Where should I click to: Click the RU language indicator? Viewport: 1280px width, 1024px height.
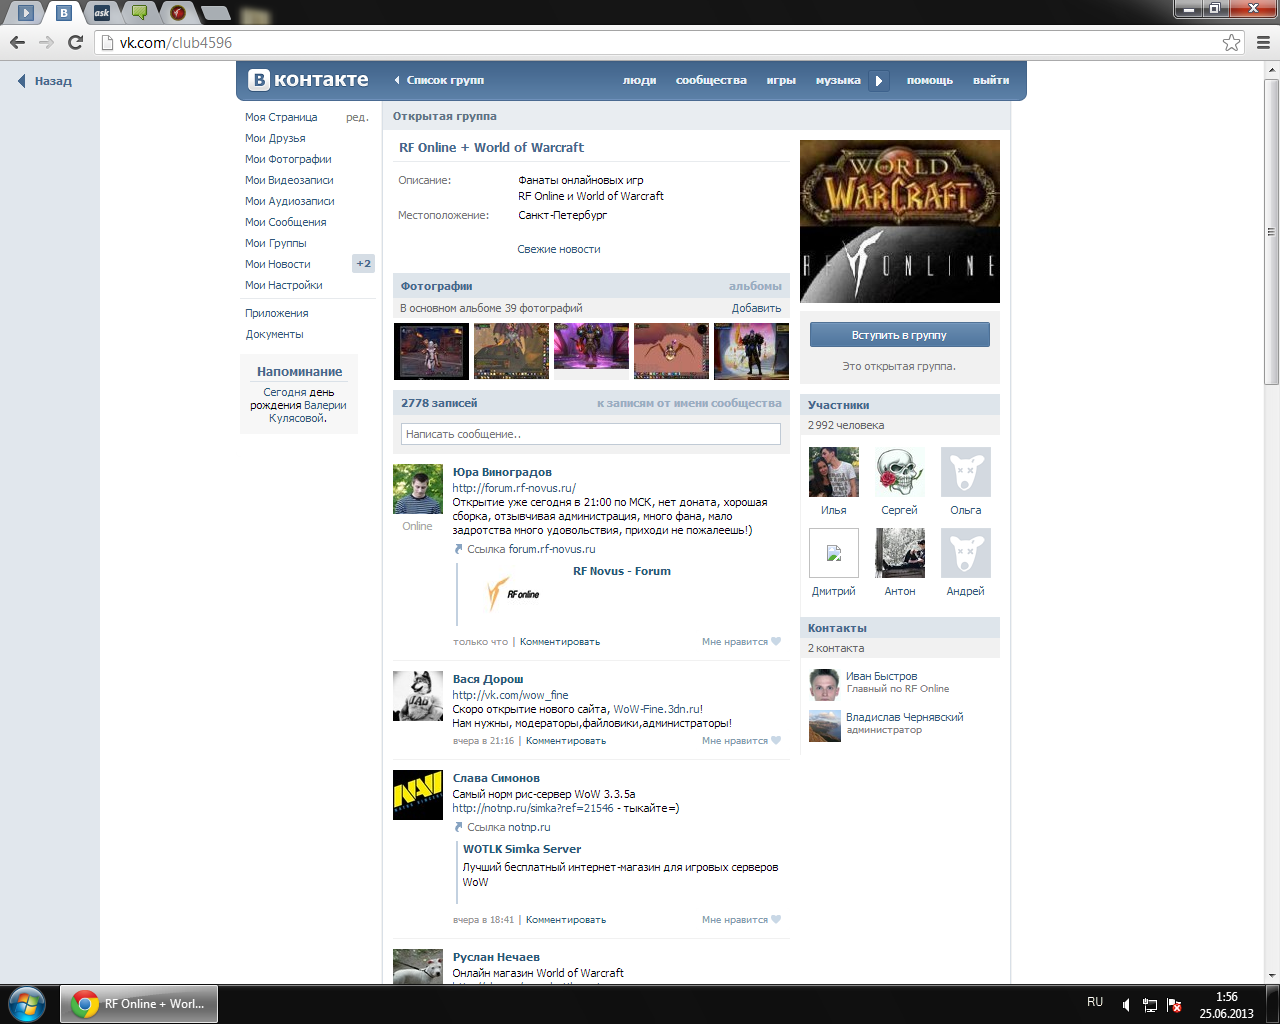pyautogui.click(x=1095, y=1002)
